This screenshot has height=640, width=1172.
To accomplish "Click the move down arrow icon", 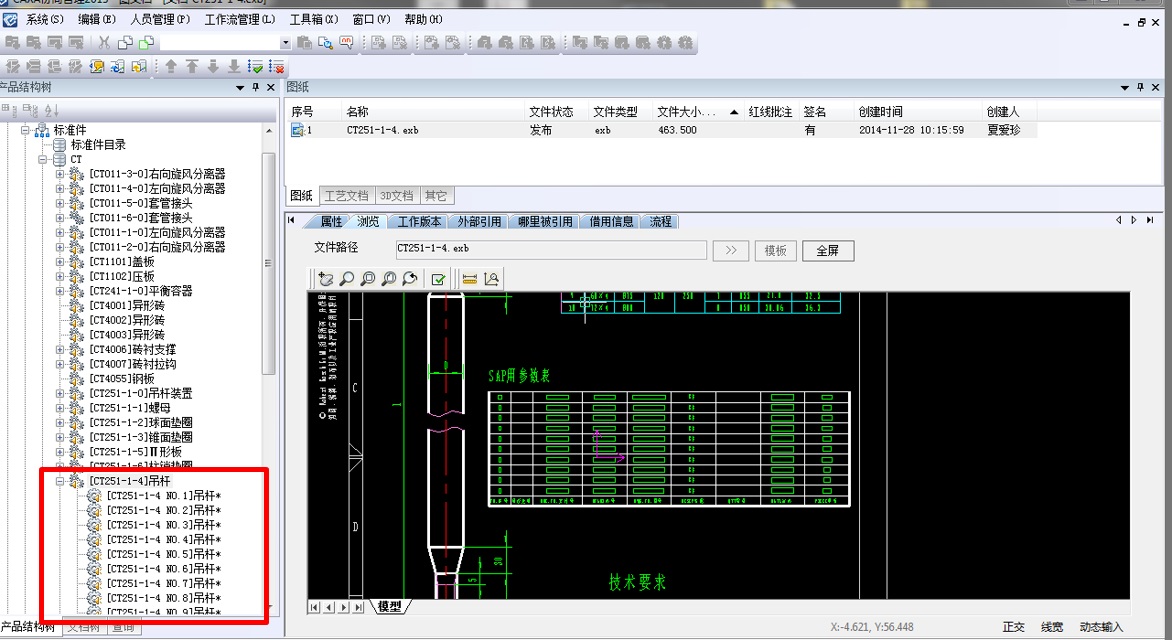I will point(213,67).
